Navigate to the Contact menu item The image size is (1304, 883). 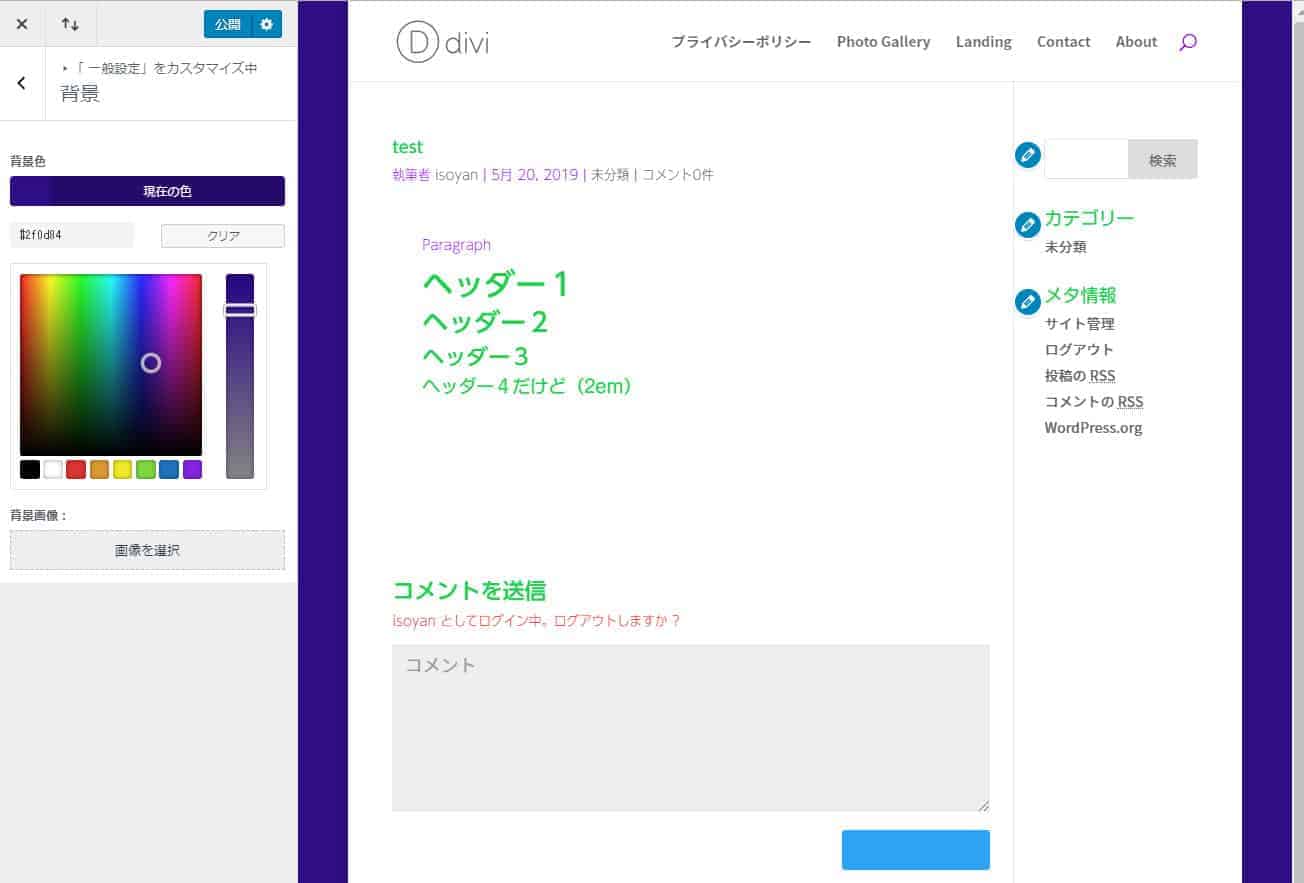pos(1063,42)
